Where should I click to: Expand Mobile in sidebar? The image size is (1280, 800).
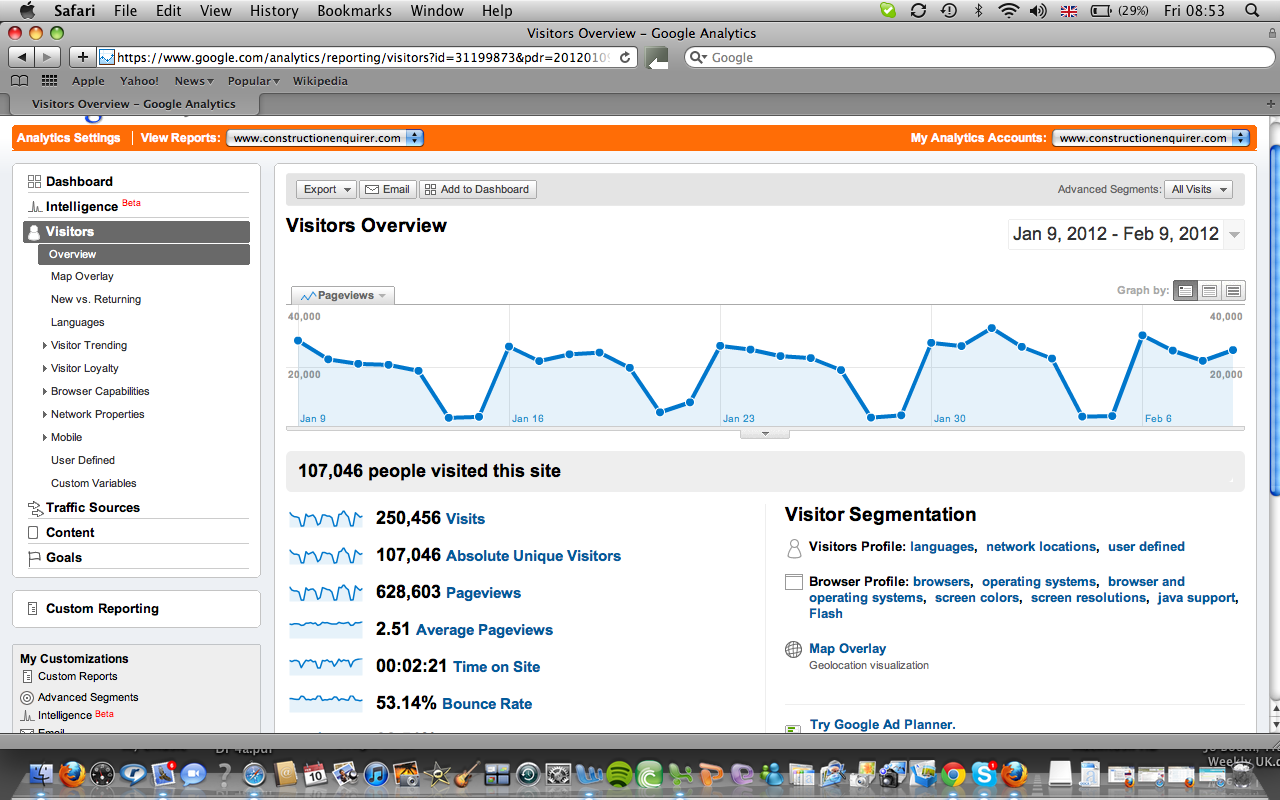(x=45, y=438)
